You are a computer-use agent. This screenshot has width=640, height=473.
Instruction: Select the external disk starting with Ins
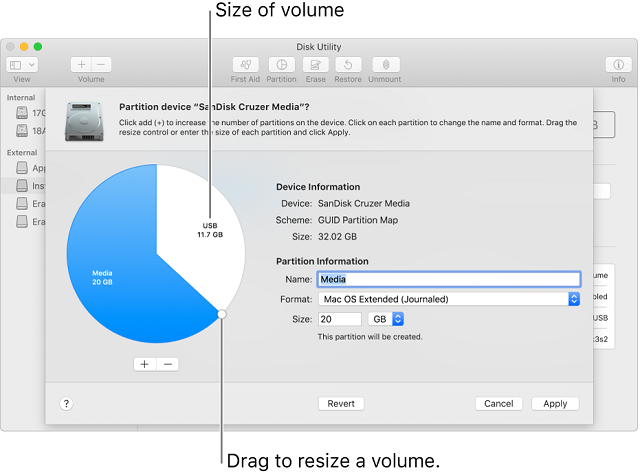23,186
